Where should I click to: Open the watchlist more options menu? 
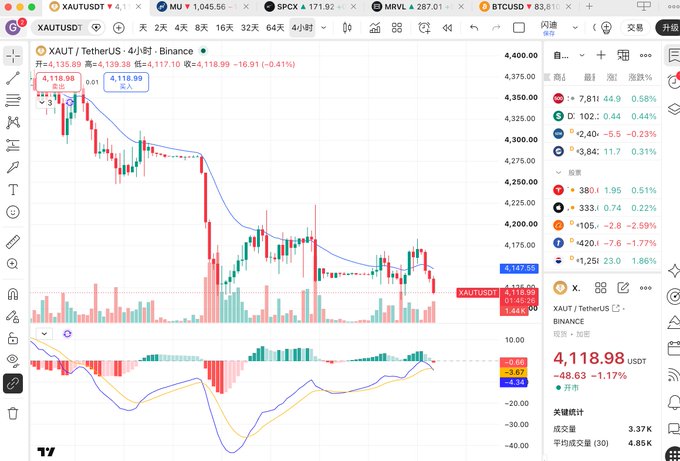(x=646, y=56)
